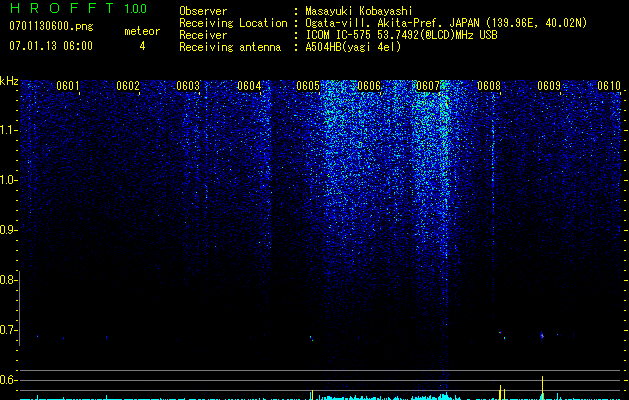Click the observer name Masayuki Kobayashi

[359, 11]
